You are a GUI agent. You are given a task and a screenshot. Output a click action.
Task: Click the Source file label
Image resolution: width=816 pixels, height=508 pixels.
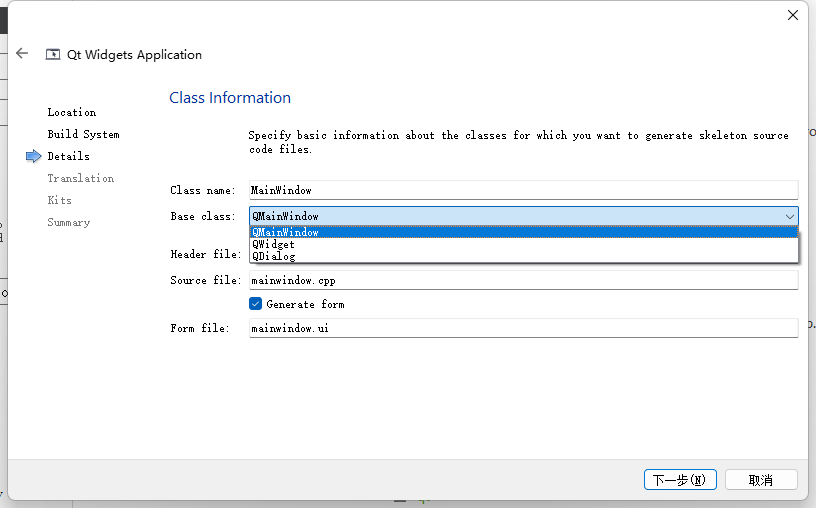(x=206, y=280)
